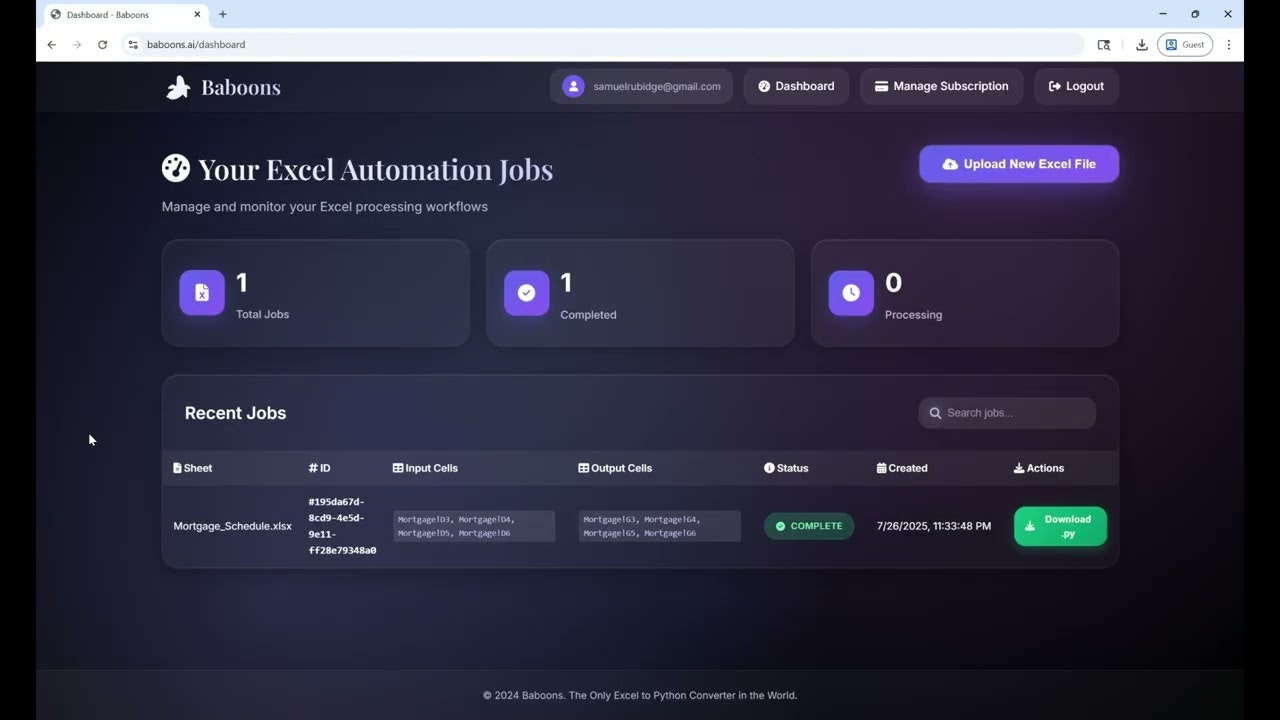1280x720 pixels.
Task: Log out using the Logout button
Action: tap(1076, 86)
